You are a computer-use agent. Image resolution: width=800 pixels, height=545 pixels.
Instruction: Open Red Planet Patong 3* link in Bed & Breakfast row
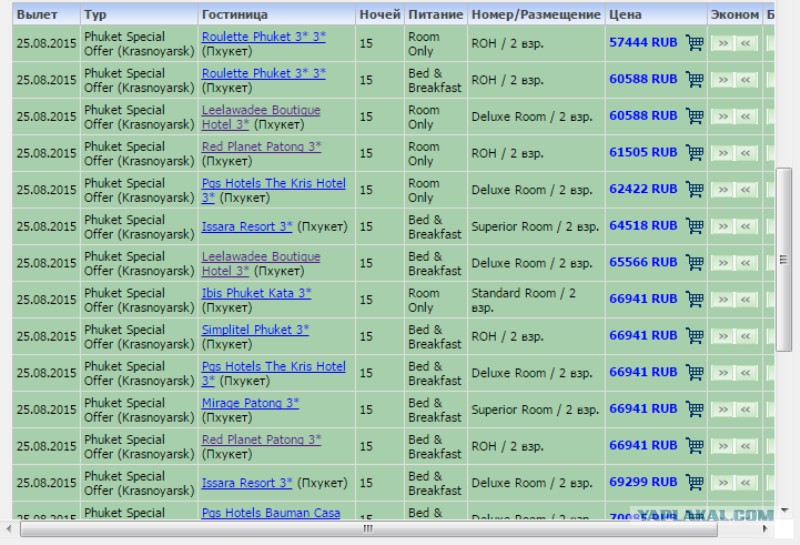tap(261, 440)
